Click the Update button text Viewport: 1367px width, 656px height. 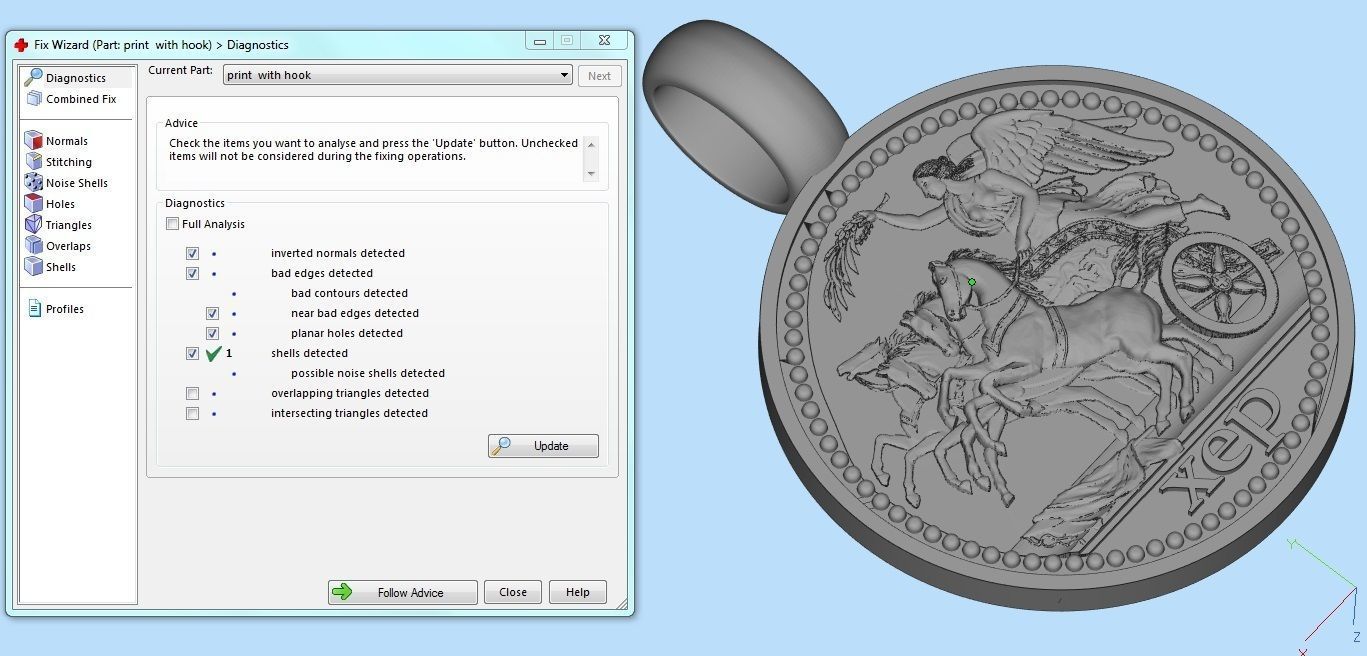click(551, 446)
